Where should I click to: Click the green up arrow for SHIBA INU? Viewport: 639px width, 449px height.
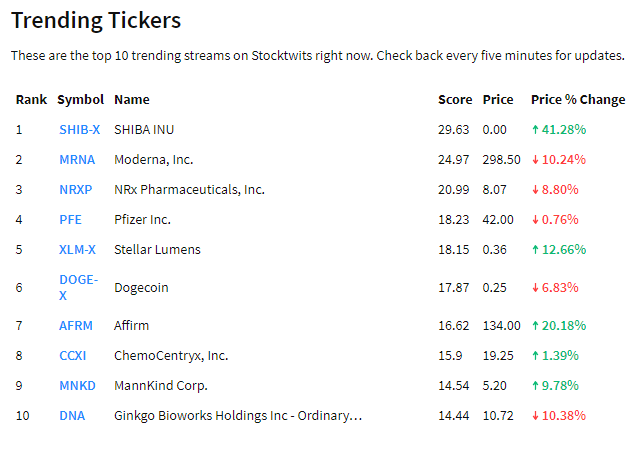(x=535, y=130)
